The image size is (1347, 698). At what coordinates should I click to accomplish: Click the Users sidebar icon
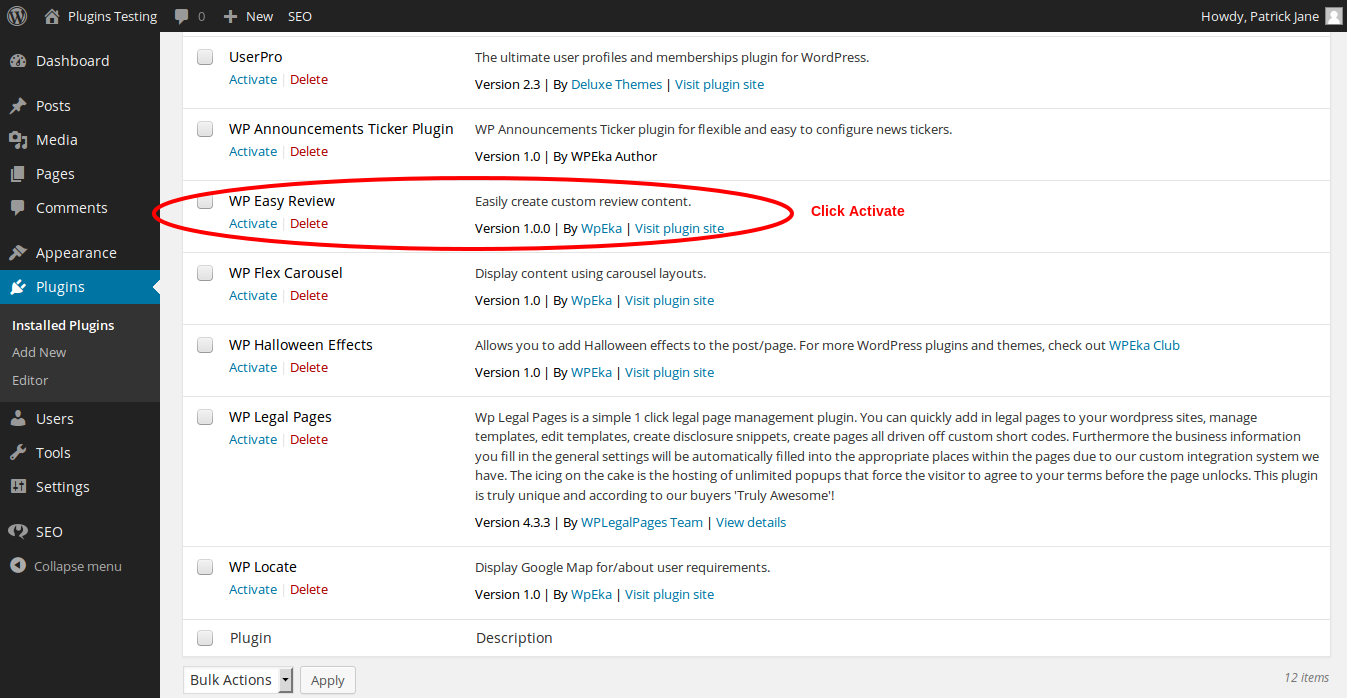18,419
